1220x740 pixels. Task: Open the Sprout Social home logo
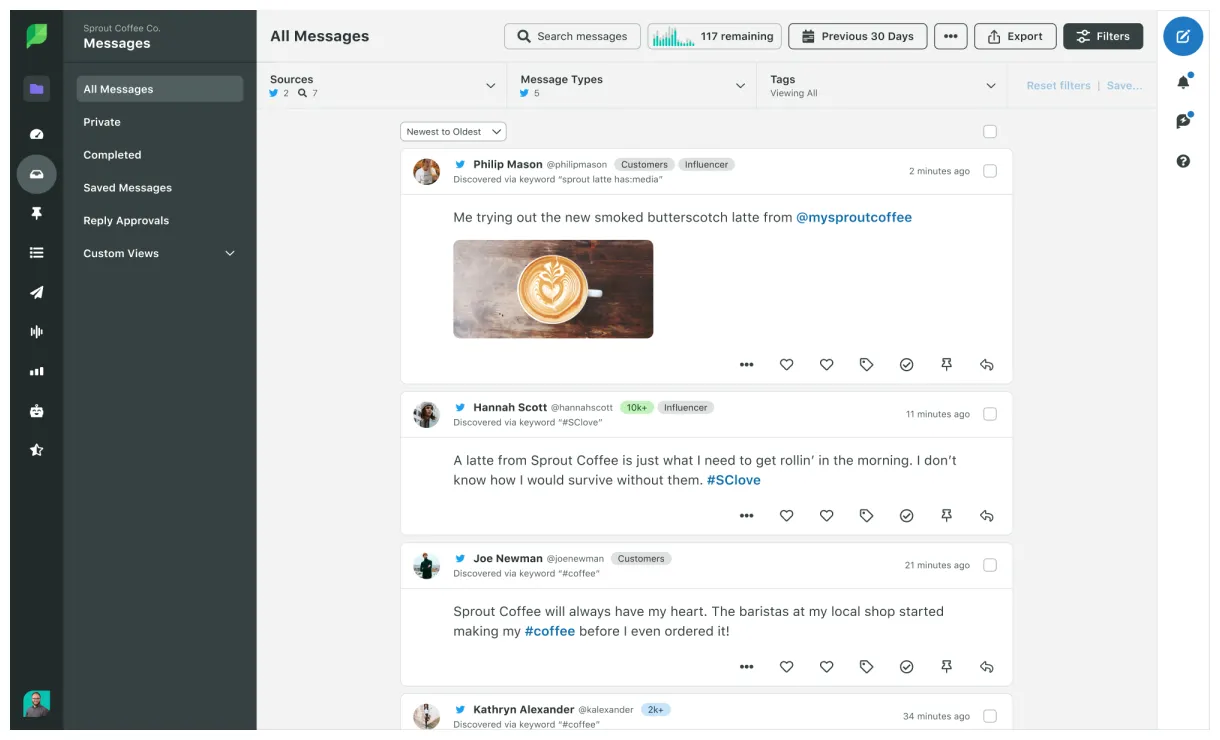[x=36, y=34]
